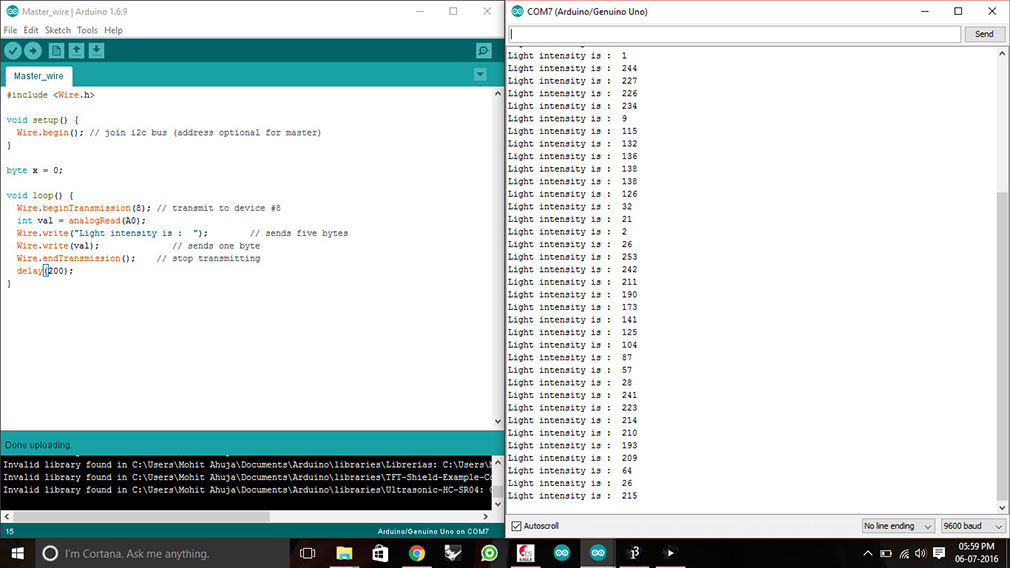Click the Send button in the serial monitor
Viewport: 1010px width, 568px height.
(x=984, y=34)
